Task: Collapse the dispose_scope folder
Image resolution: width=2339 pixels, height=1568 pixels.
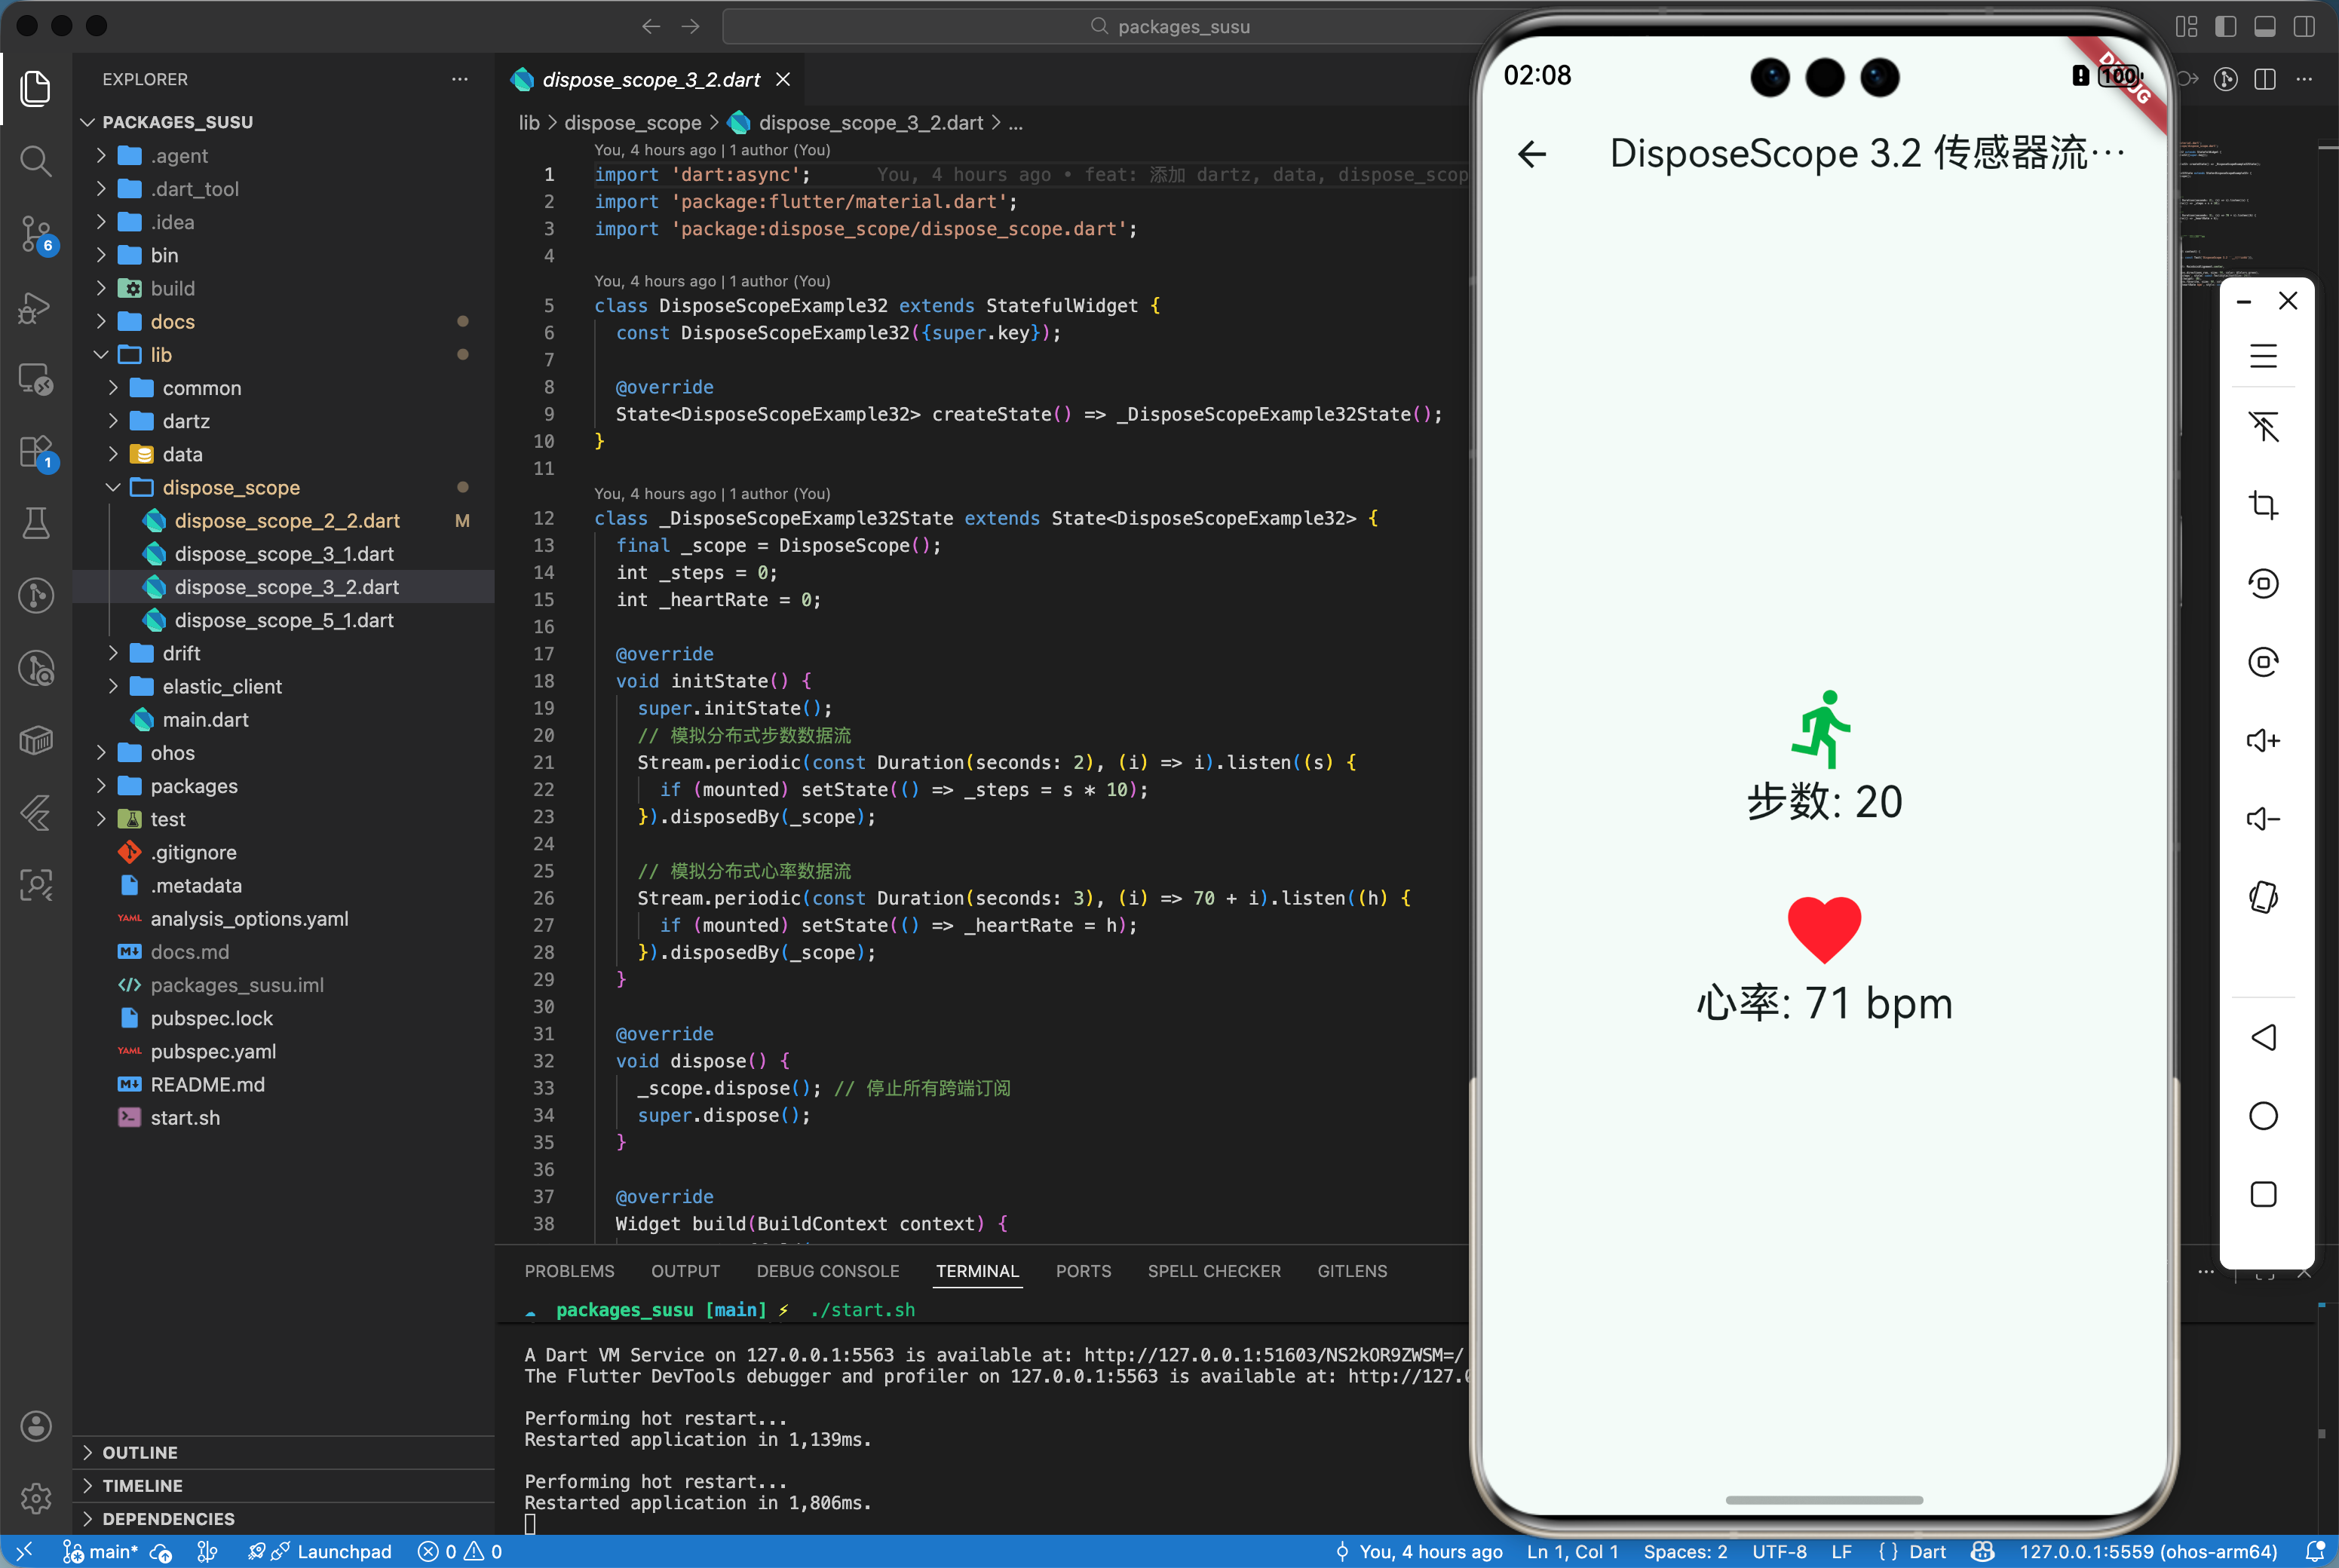Action: pos(230,487)
